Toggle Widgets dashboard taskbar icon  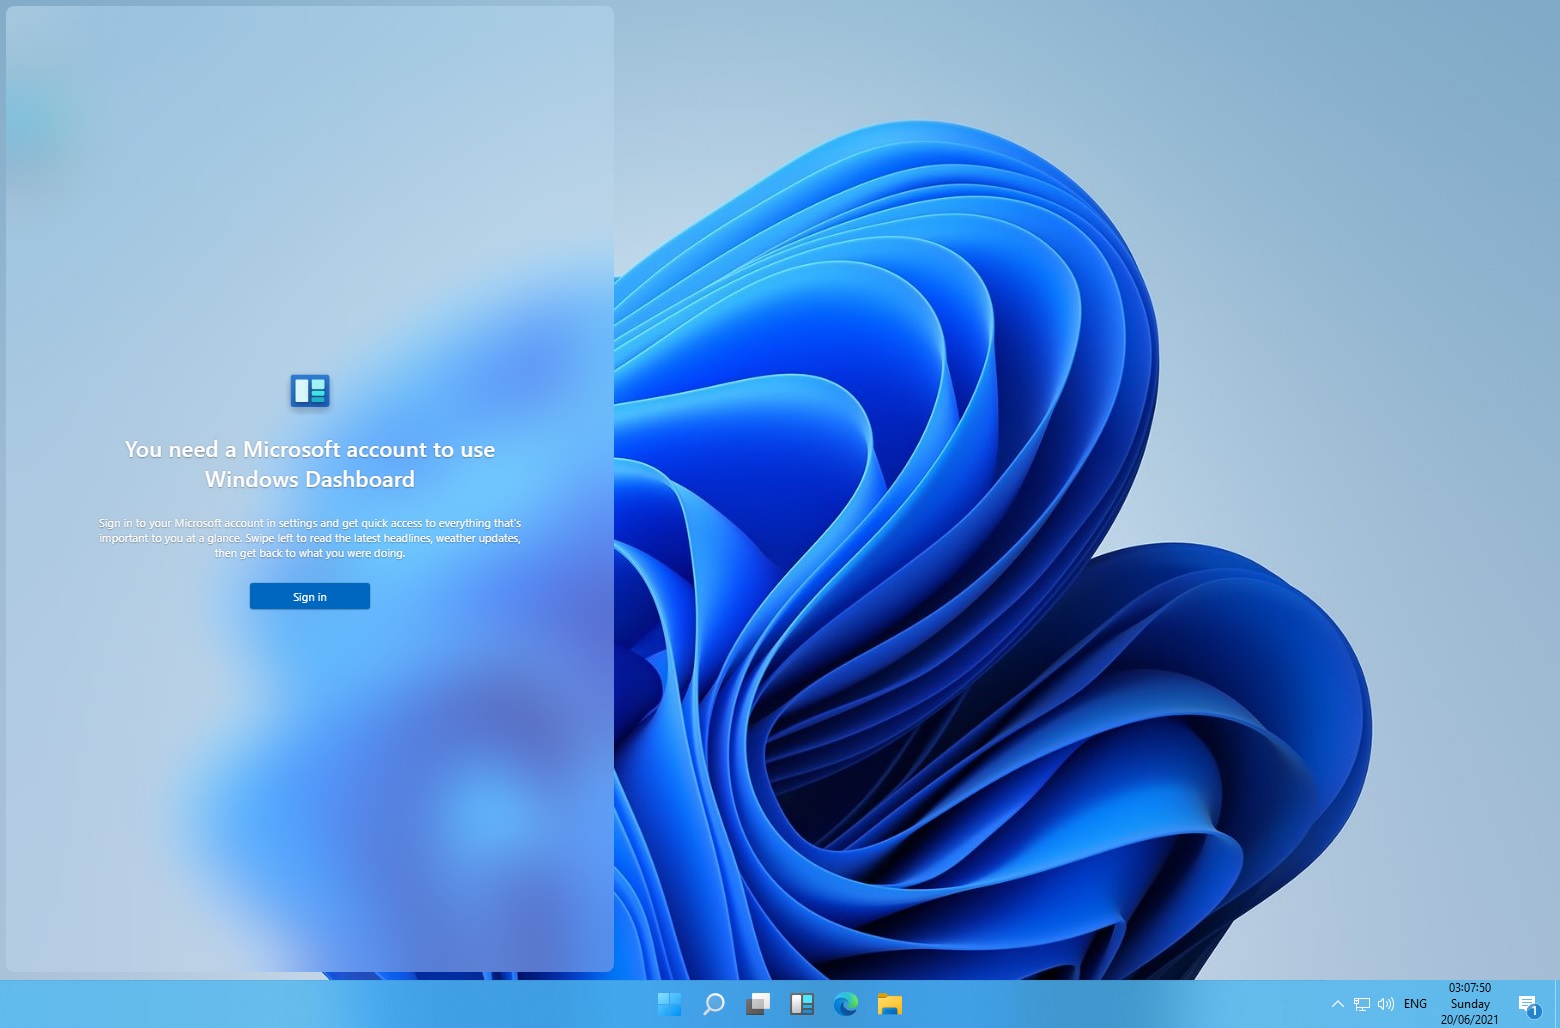point(802,1004)
